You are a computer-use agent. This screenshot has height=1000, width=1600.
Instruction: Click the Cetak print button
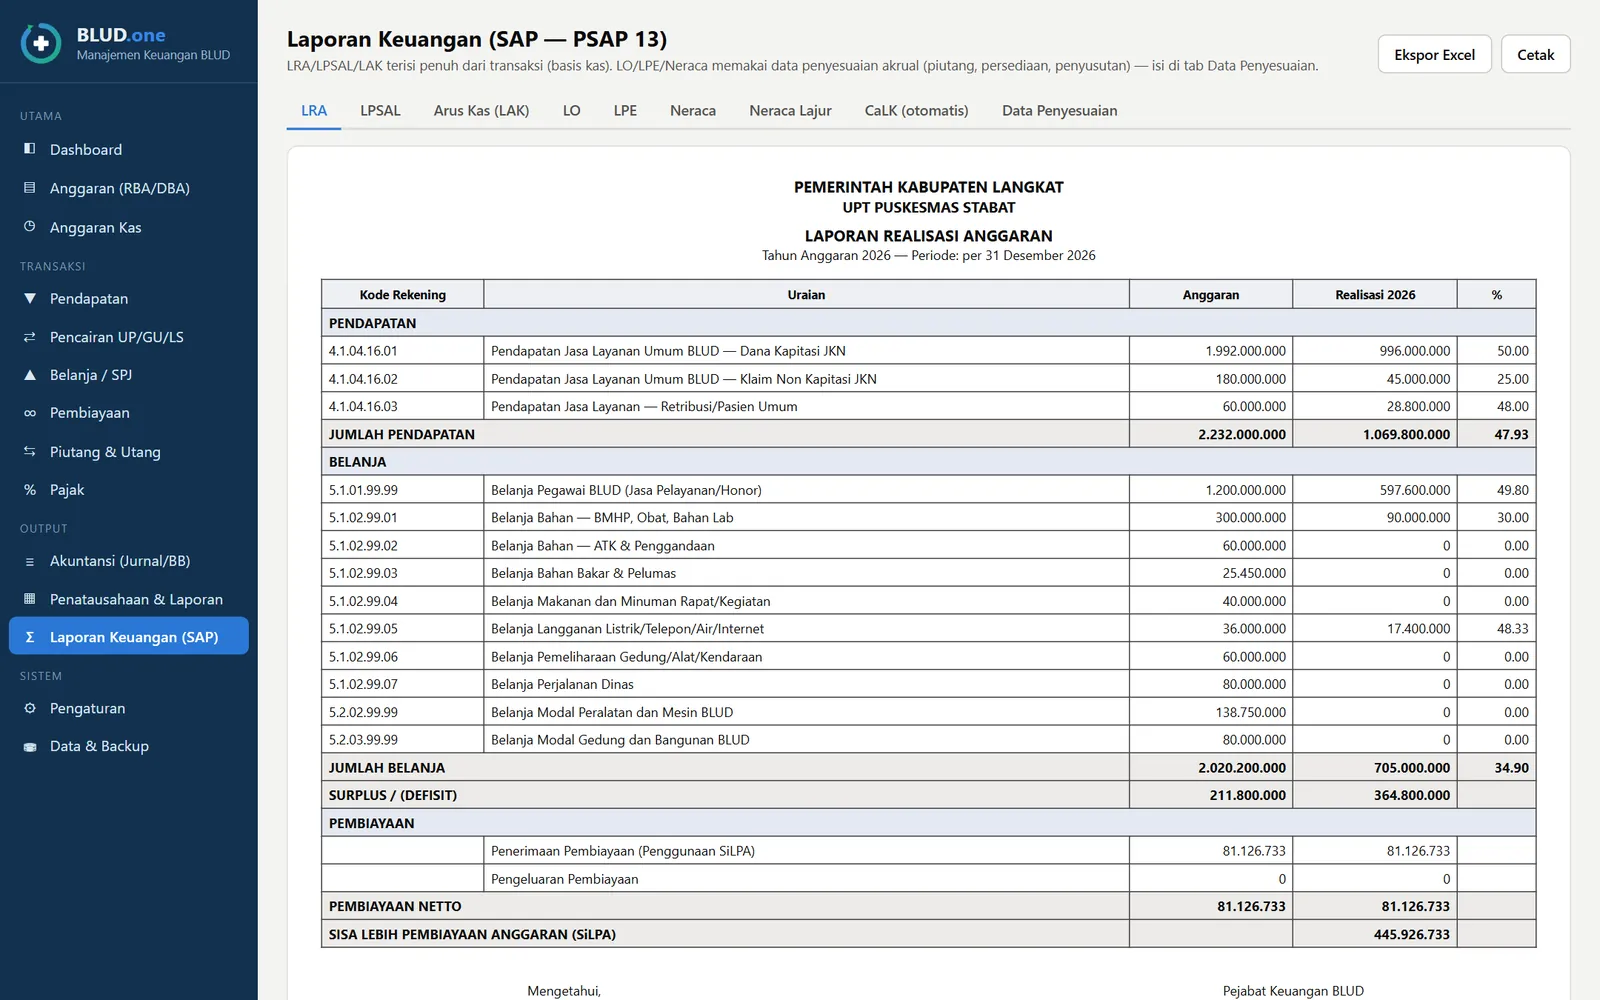click(x=1535, y=55)
